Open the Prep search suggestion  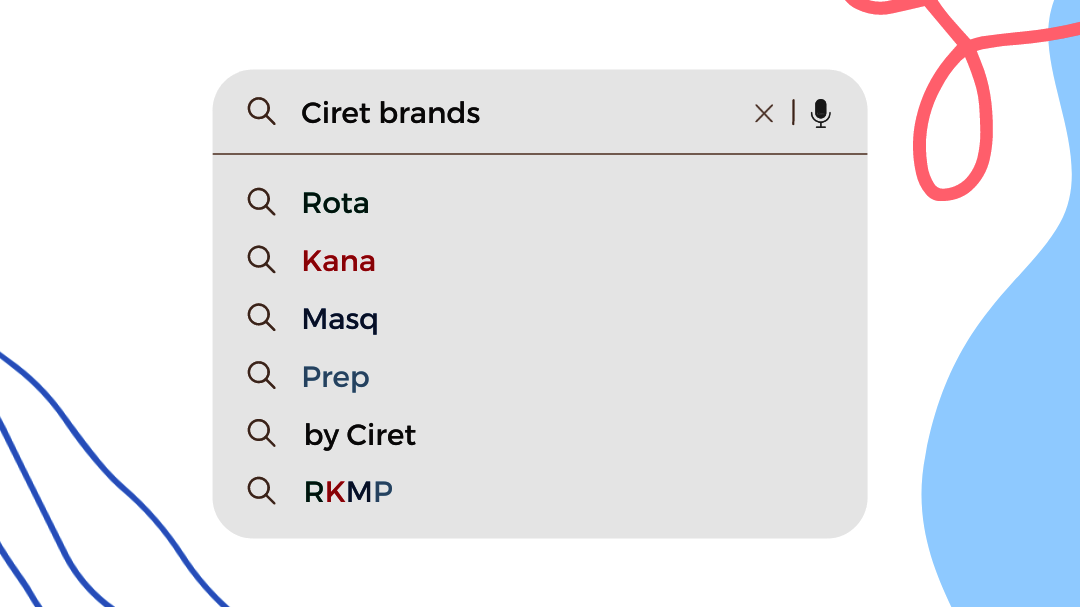(x=335, y=378)
